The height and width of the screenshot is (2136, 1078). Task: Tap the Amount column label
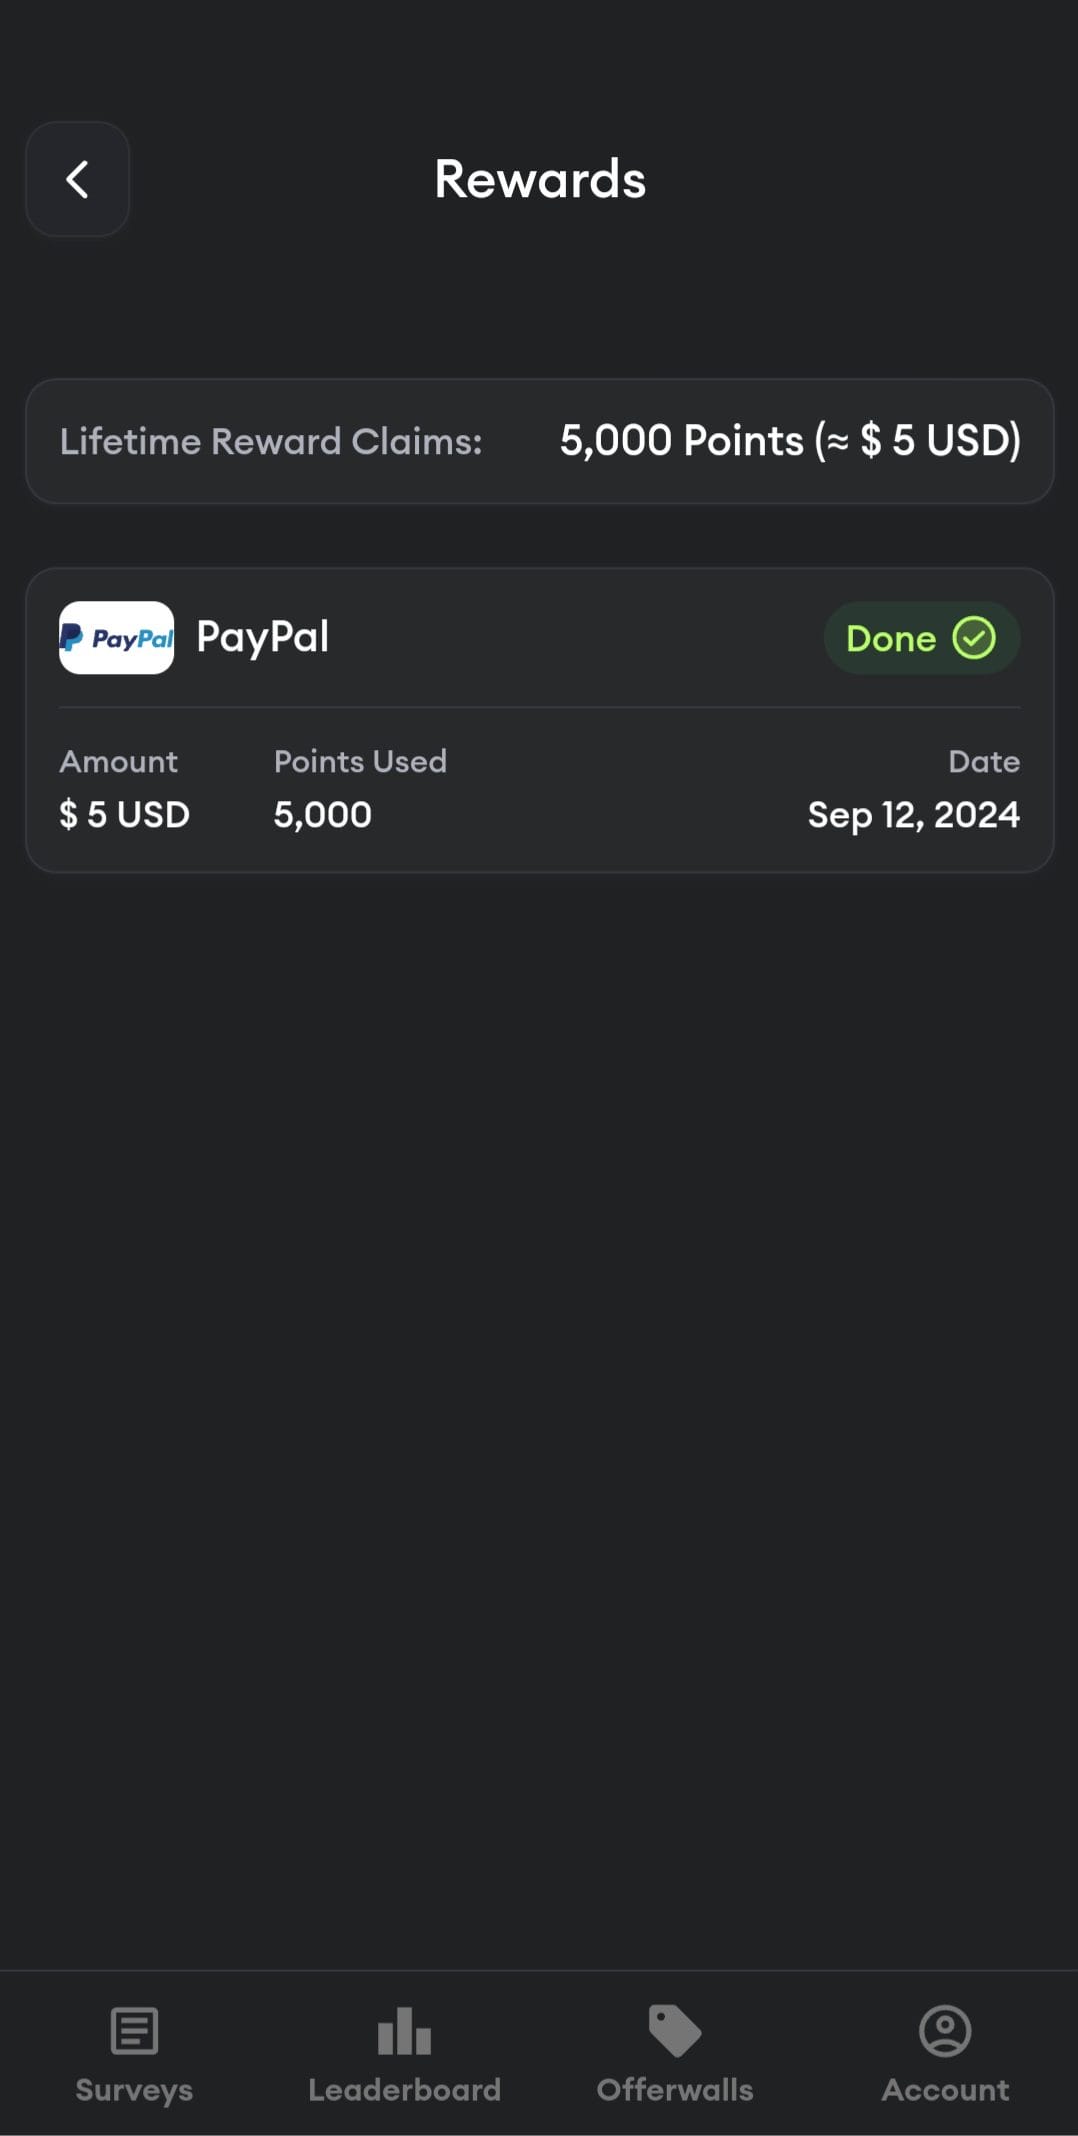pos(119,762)
